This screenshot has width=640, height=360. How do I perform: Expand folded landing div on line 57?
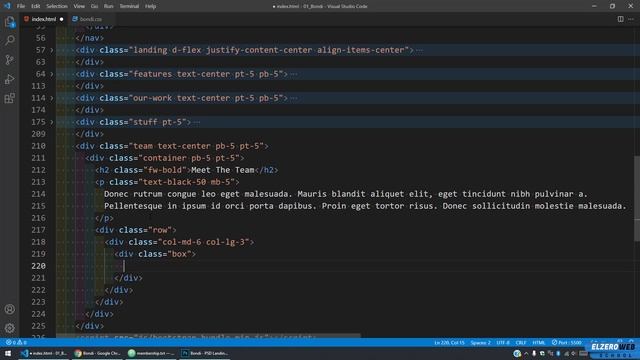pyautogui.click(x=52, y=50)
